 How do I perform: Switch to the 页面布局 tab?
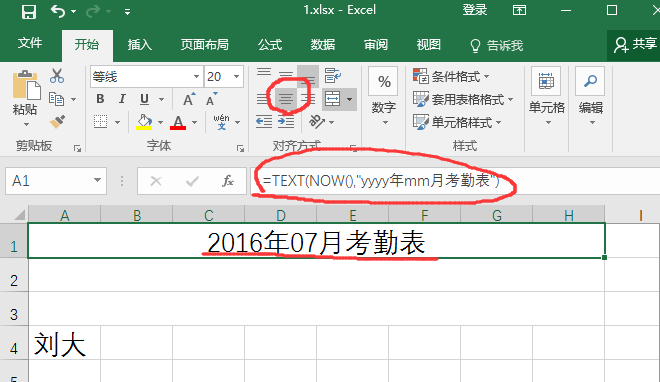tap(205, 45)
